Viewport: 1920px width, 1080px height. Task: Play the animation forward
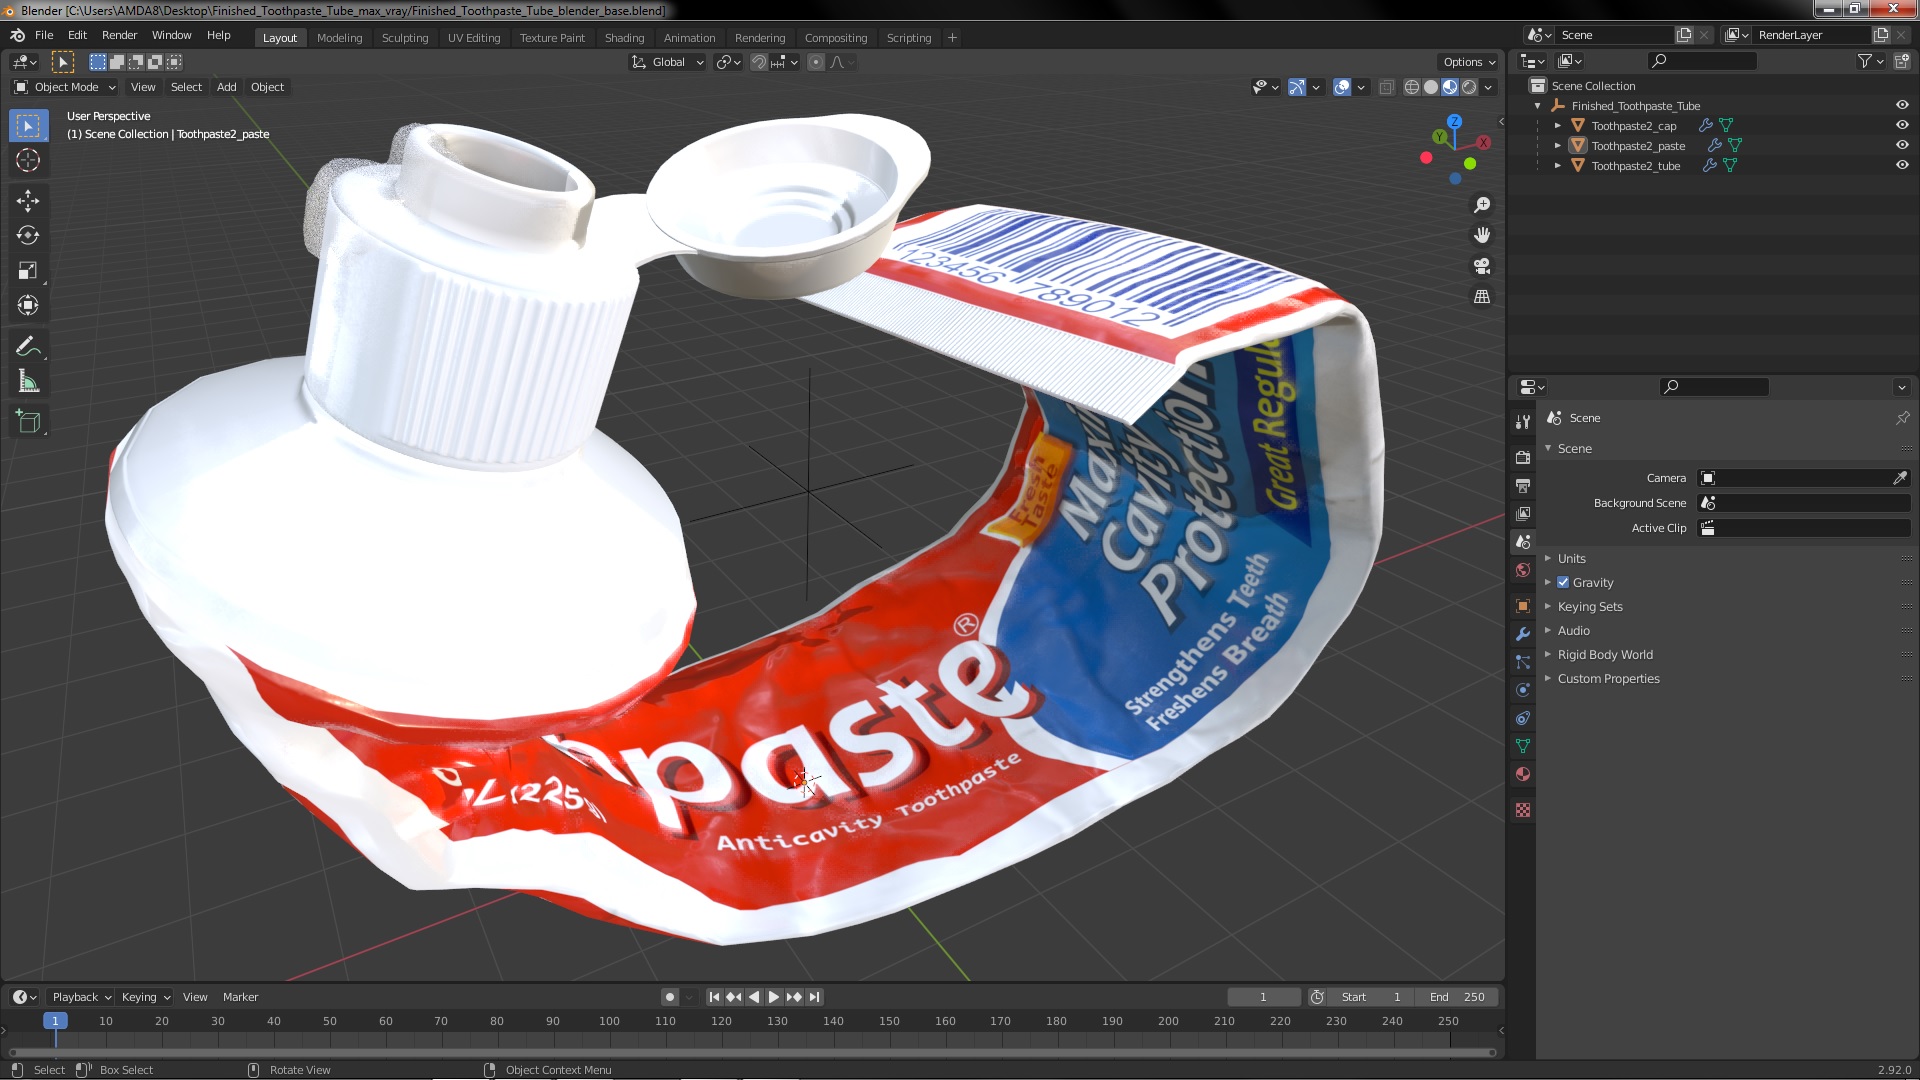tap(773, 997)
